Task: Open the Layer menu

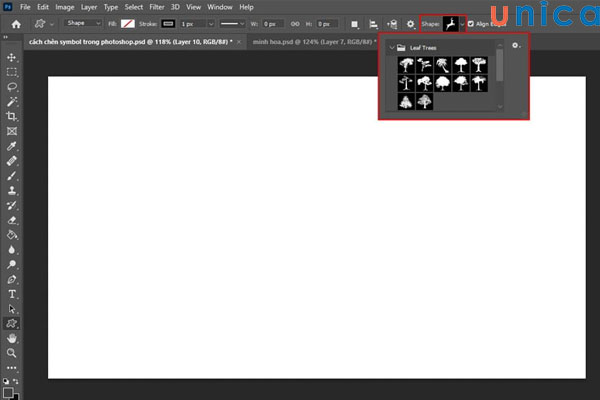Action: (87, 7)
